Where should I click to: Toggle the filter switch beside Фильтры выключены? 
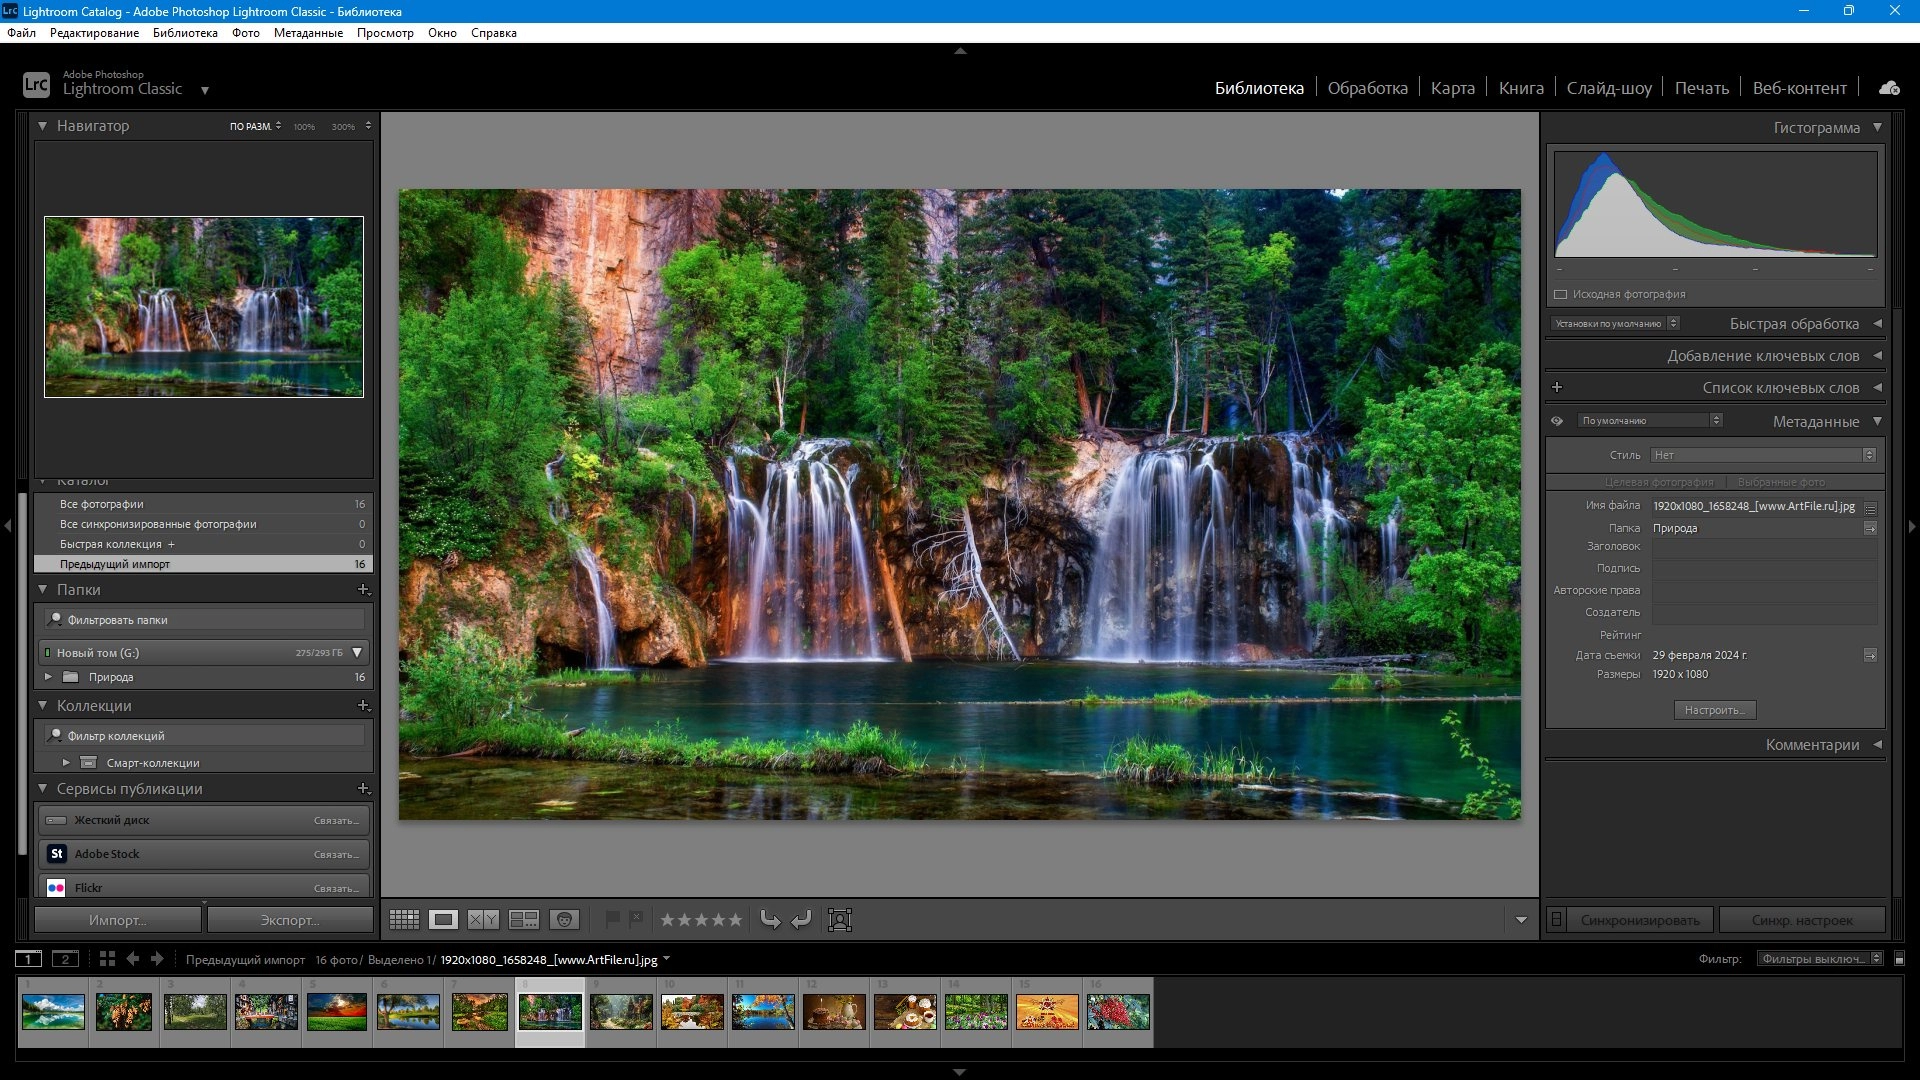tap(1900, 959)
